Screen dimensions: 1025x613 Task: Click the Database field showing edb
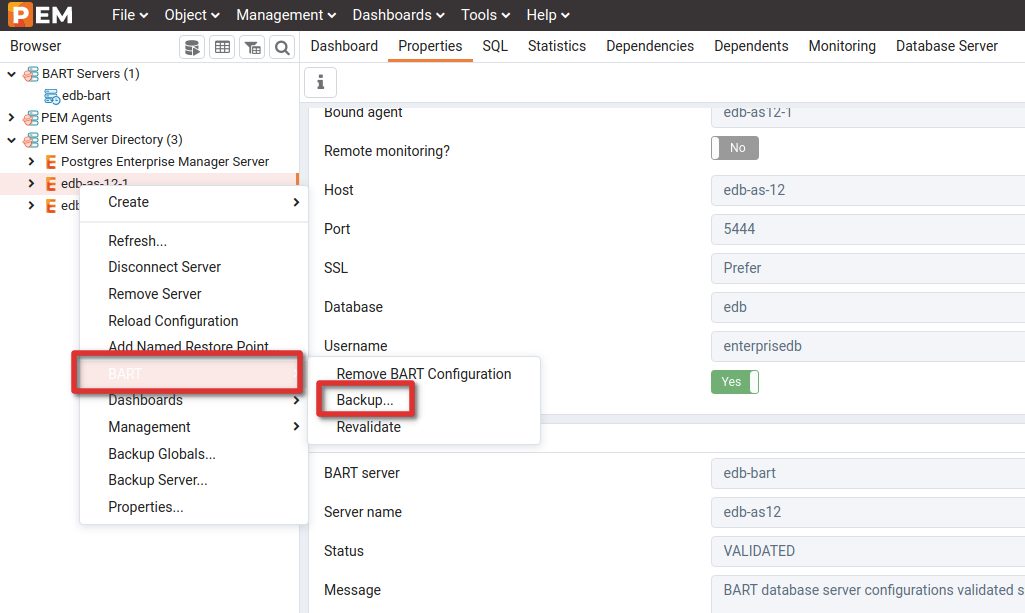[867, 307]
